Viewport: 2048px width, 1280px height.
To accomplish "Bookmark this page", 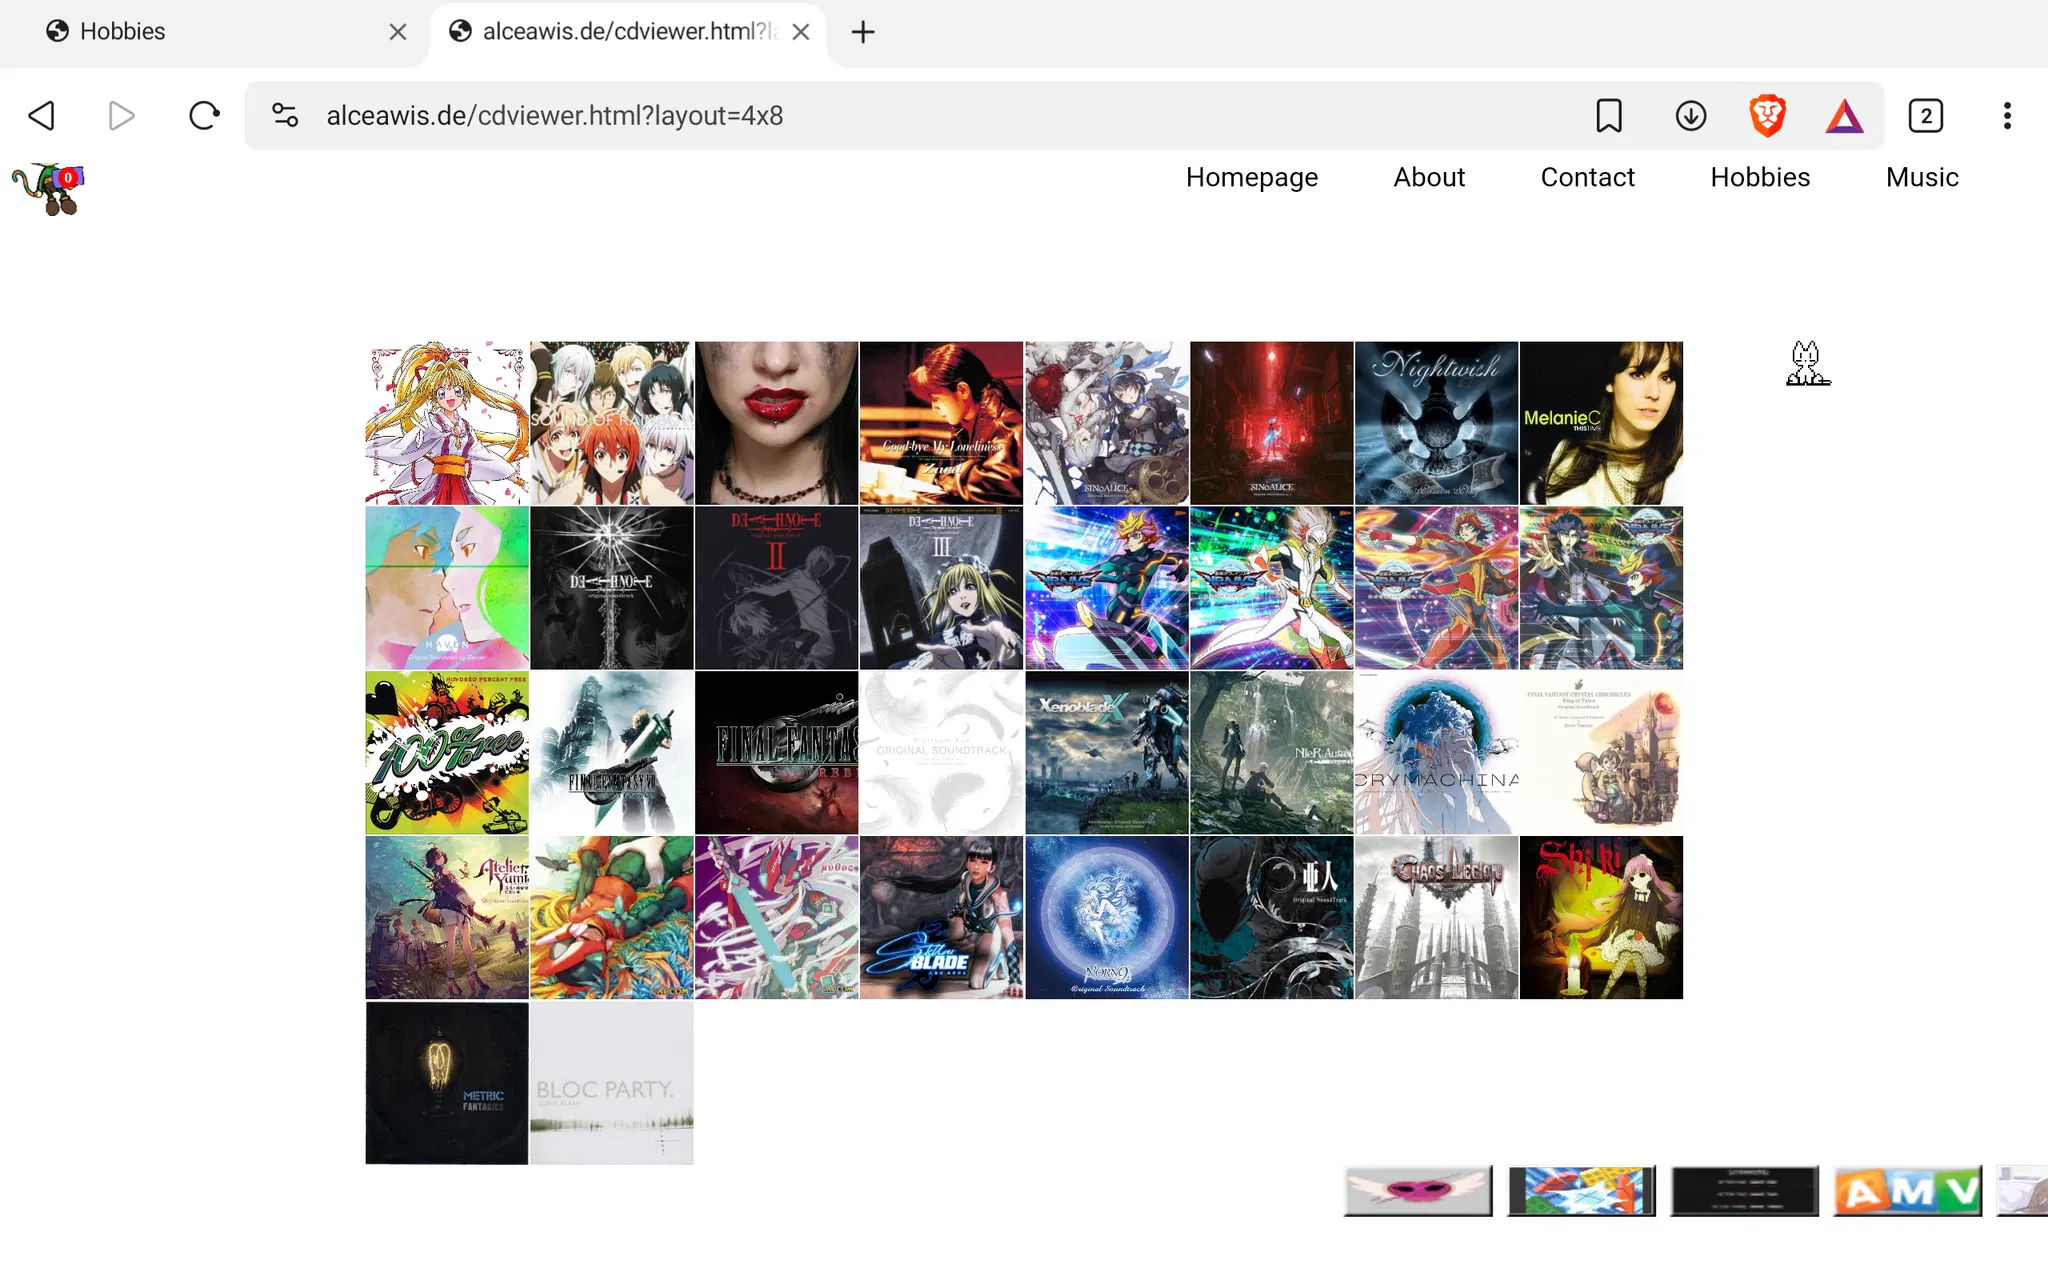I will (x=1609, y=116).
